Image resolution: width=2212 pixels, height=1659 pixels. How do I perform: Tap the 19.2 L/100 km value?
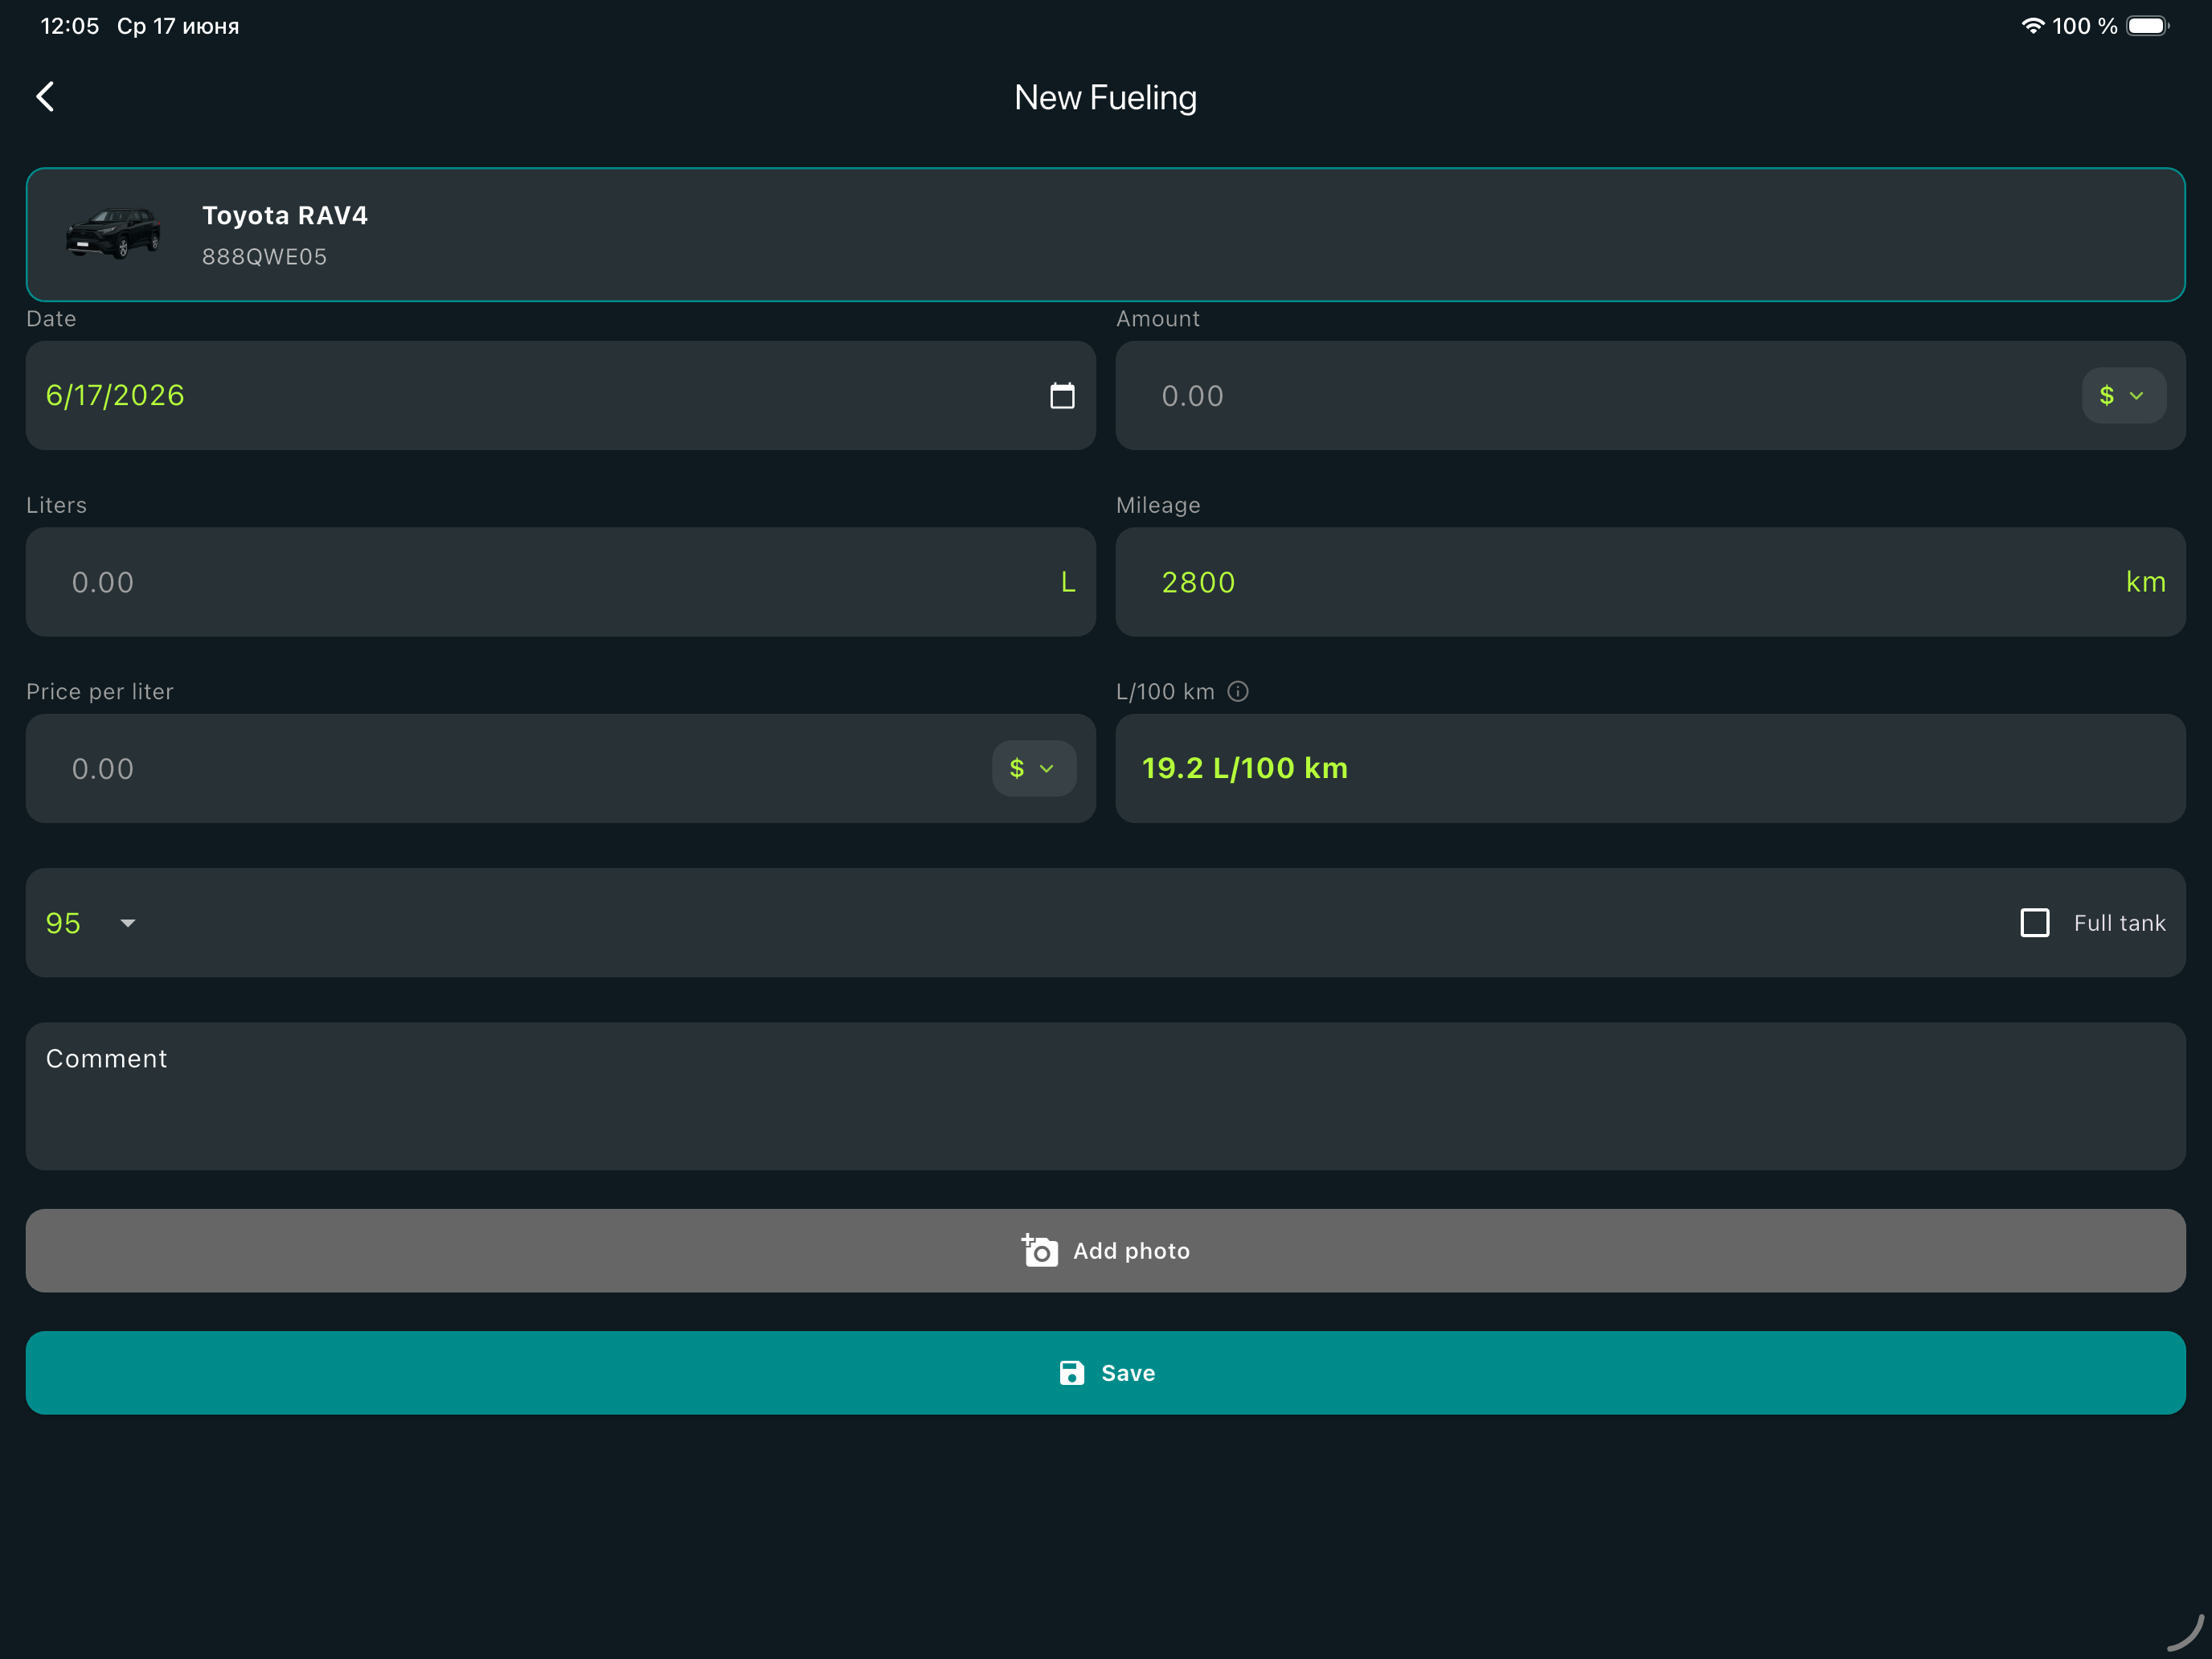click(1245, 768)
